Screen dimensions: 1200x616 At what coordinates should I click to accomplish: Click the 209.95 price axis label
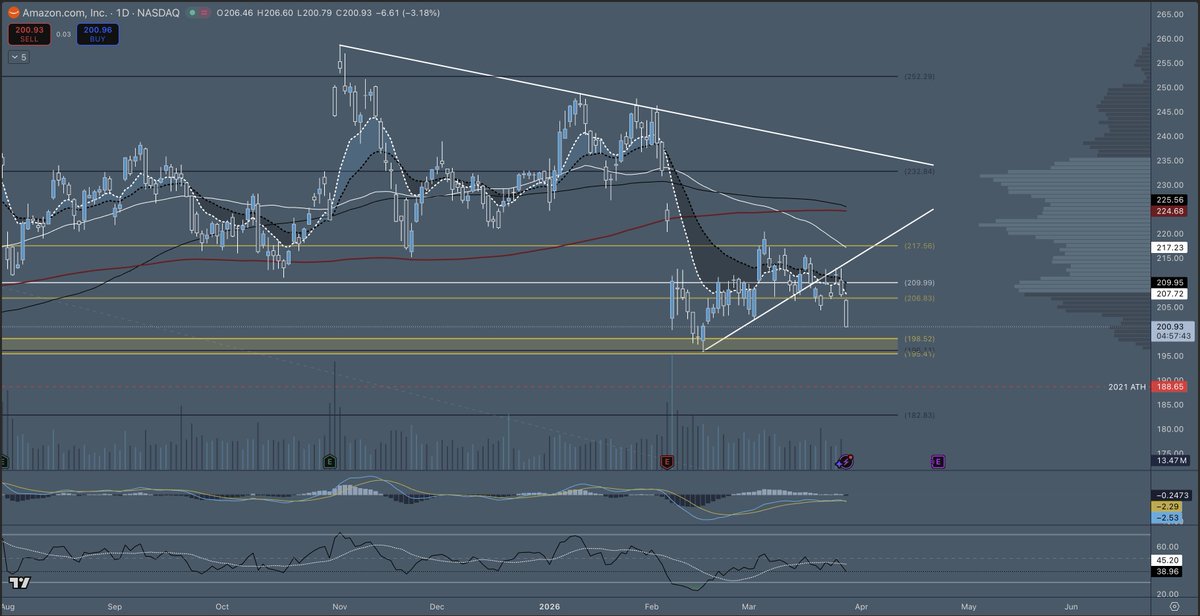coord(1169,282)
